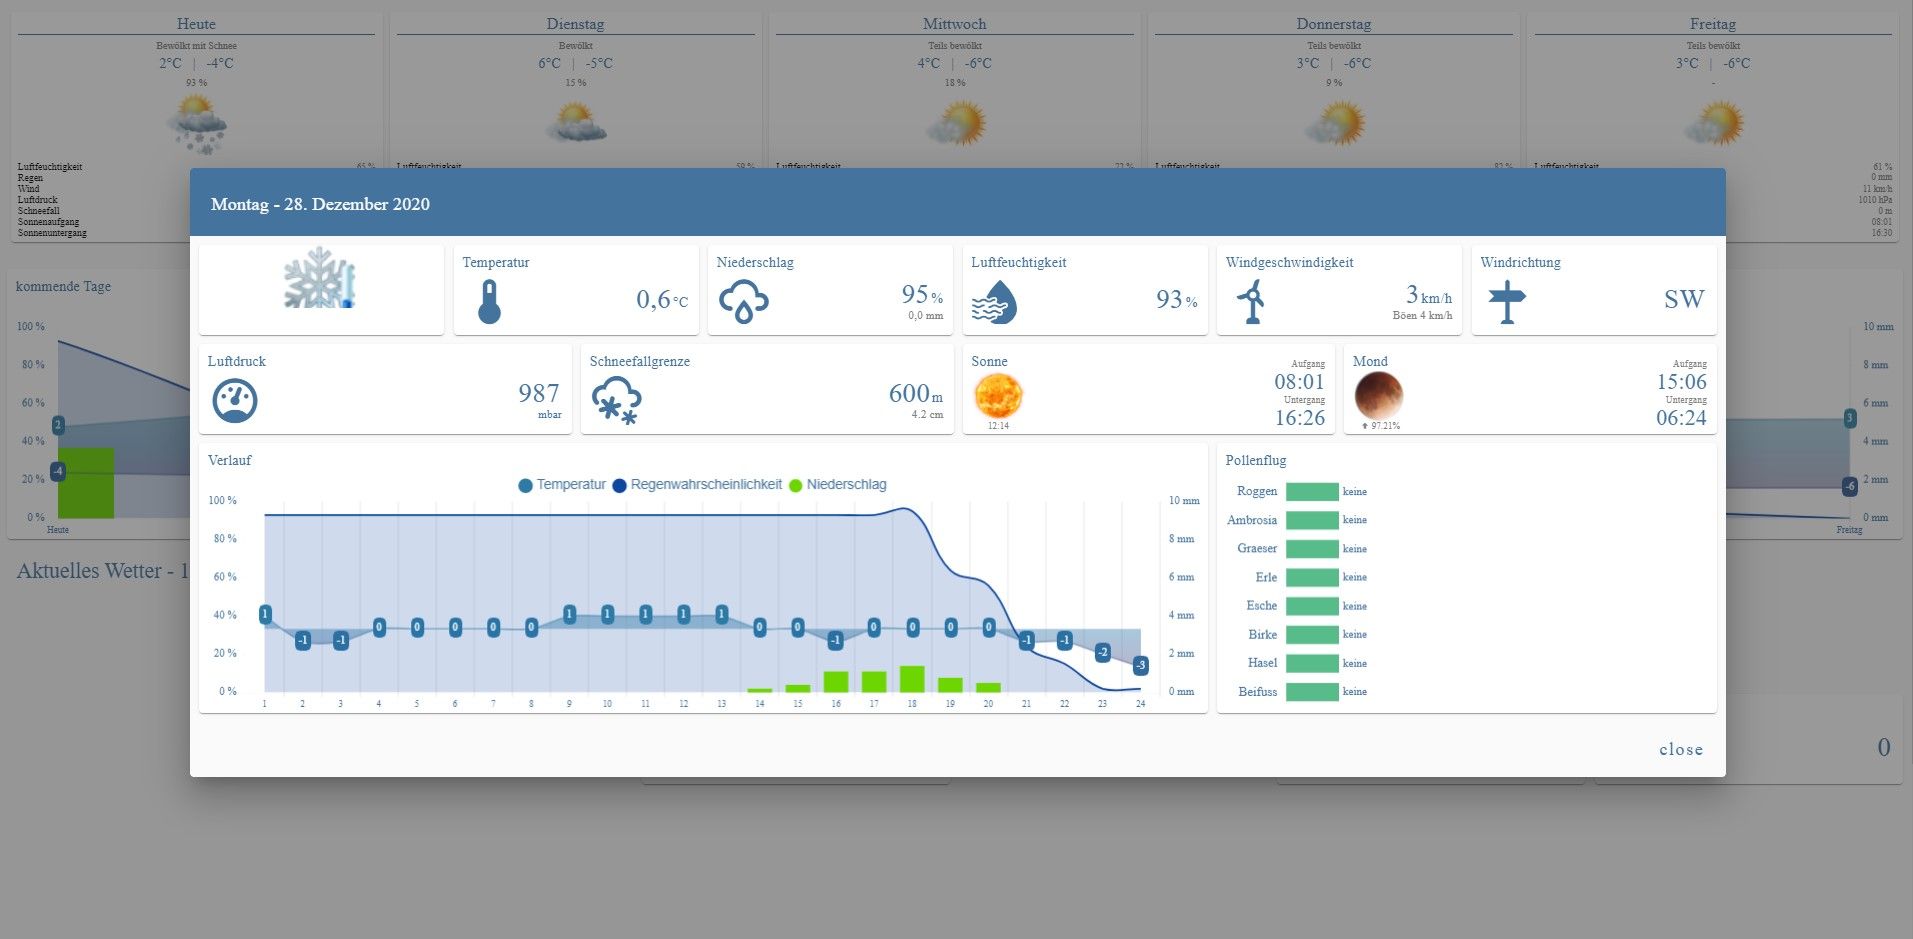Toggle Regenwahrscheinlichkeit series in chart legend
Image resolution: width=1913 pixels, height=939 pixels.
click(x=697, y=485)
